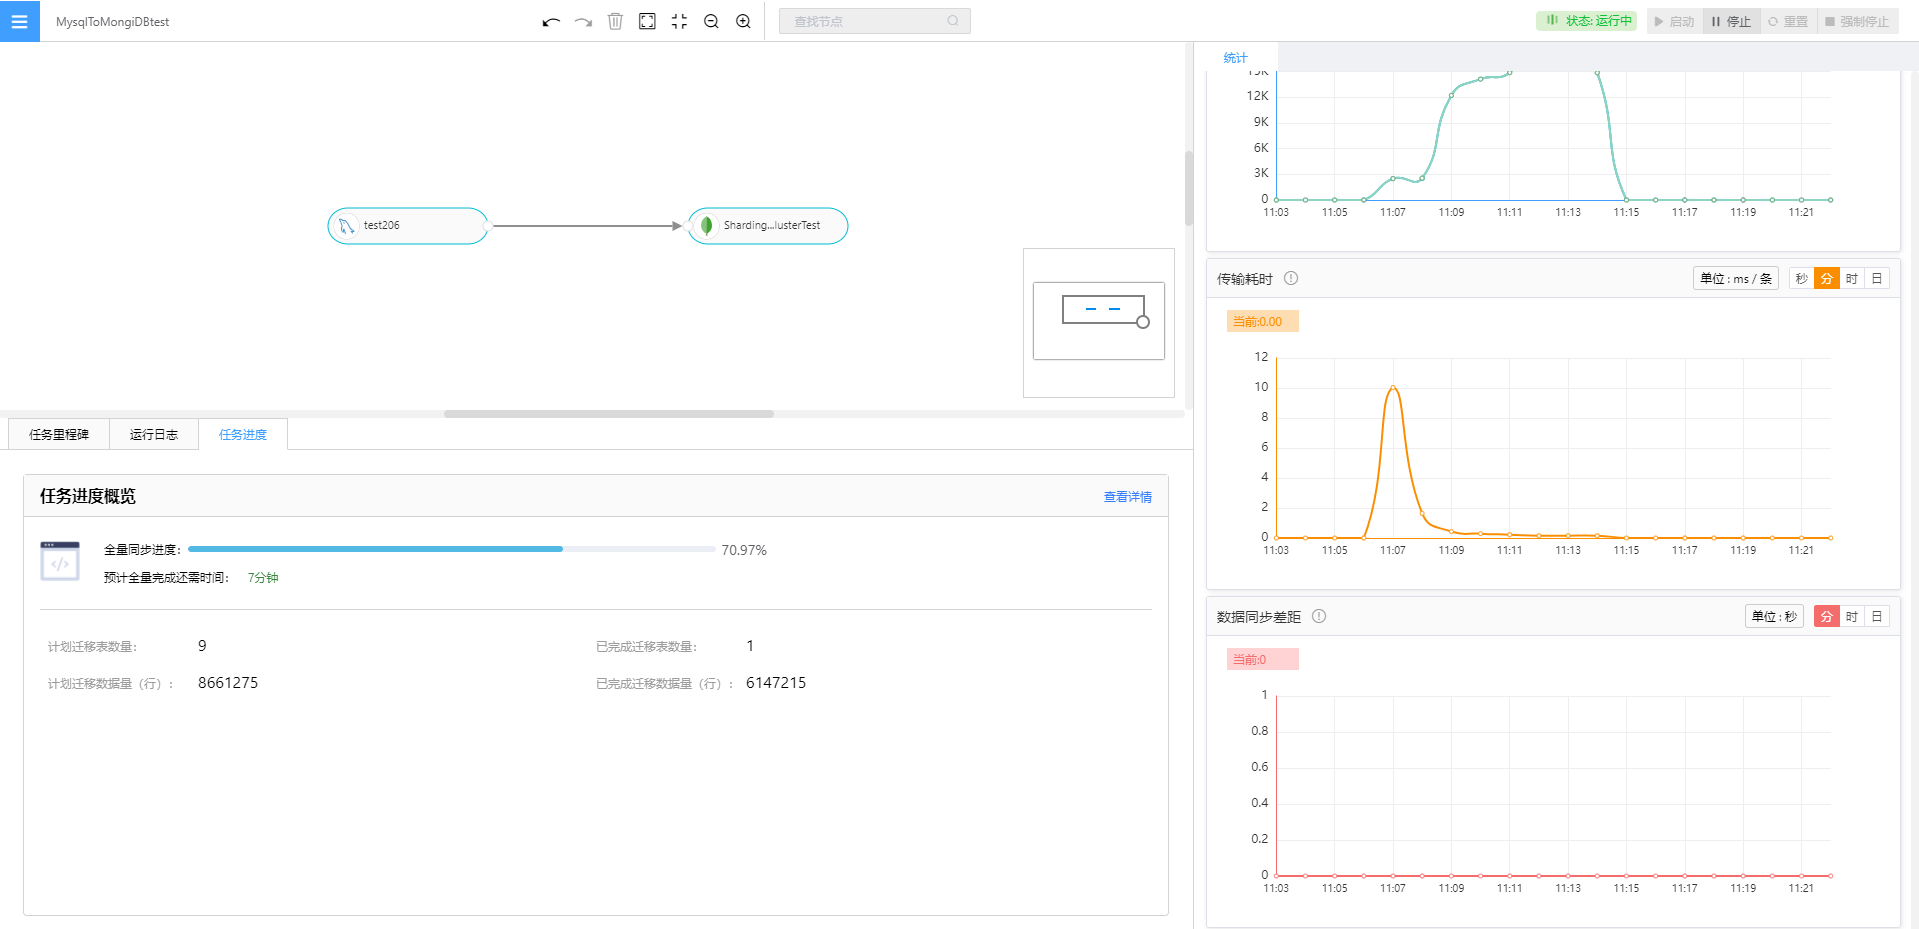Click info icon next to 数据同步差距
Image resolution: width=1919 pixels, height=929 pixels.
(1319, 616)
